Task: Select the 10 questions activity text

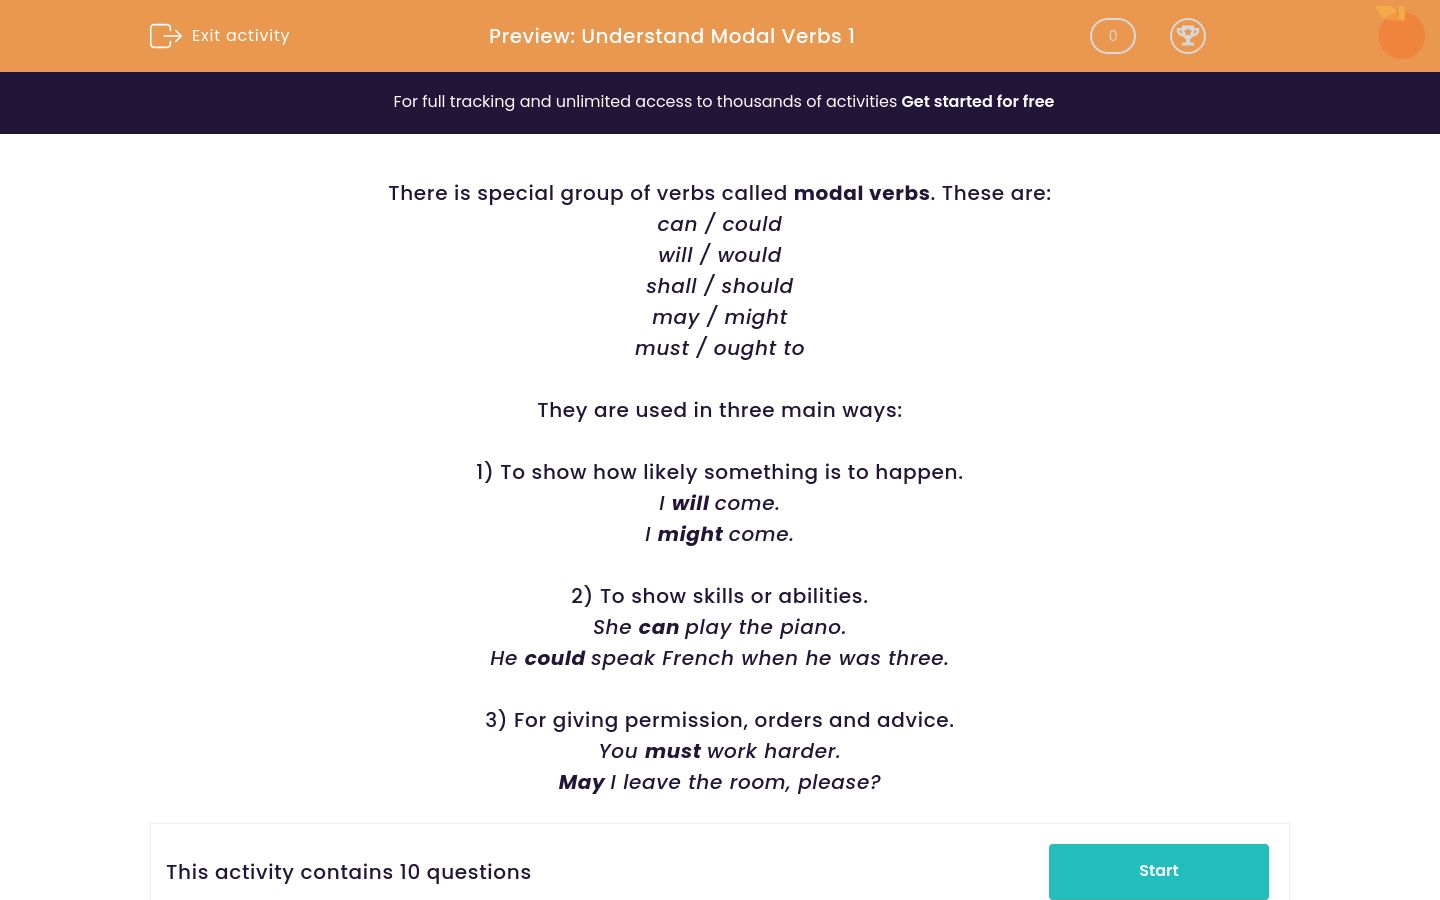Action: [348, 872]
